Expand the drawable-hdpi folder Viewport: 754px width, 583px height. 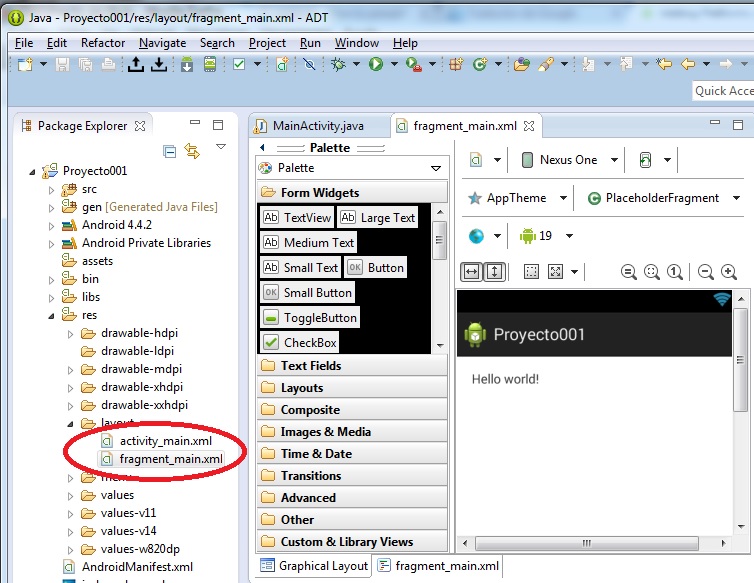[x=70, y=334]
